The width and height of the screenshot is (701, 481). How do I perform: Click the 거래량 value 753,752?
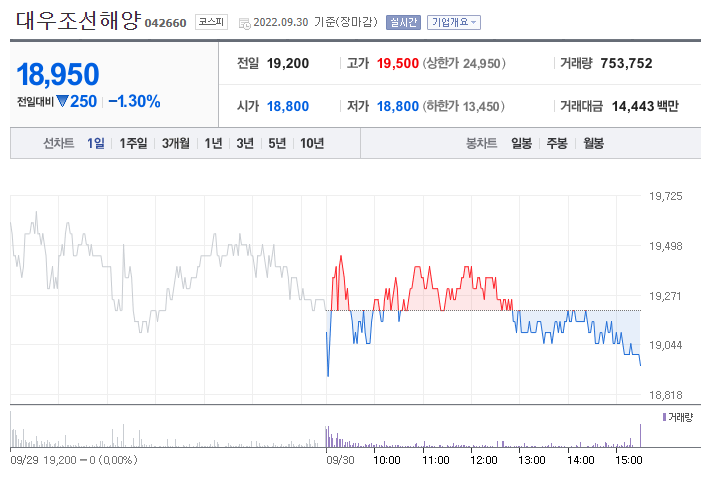coord(626,63)
